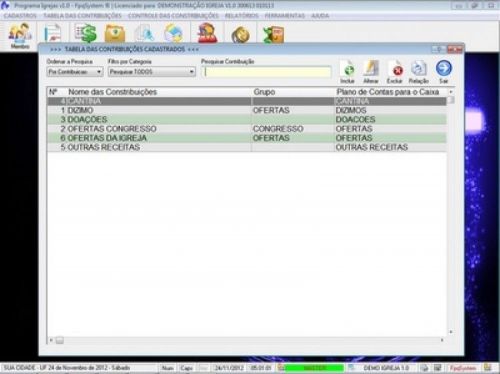This screenshot has width=500, height=374.
Task: Click the user icon beside MASTER
Action: [x=281, y=368]
